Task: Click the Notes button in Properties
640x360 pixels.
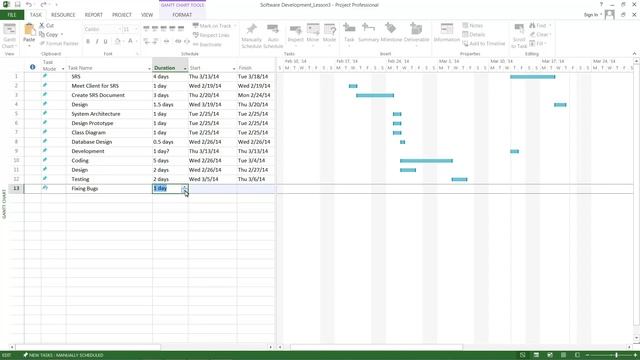Action: 473,25
